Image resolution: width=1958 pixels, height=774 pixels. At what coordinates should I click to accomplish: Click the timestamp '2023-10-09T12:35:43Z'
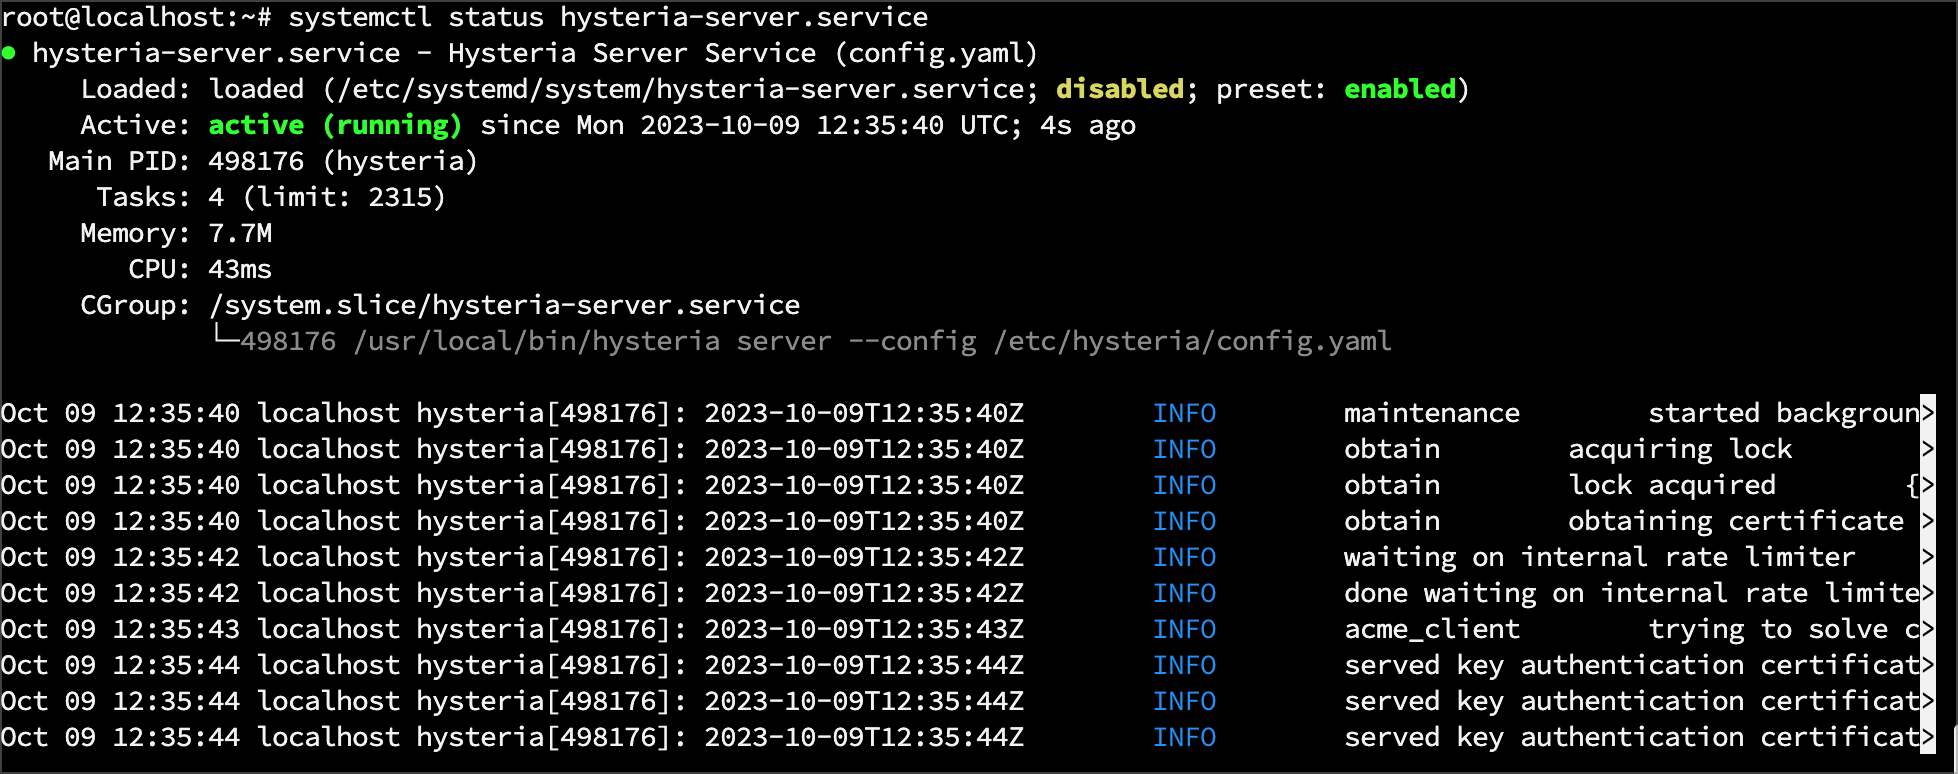pyautogui.click(x=864, y=629)
